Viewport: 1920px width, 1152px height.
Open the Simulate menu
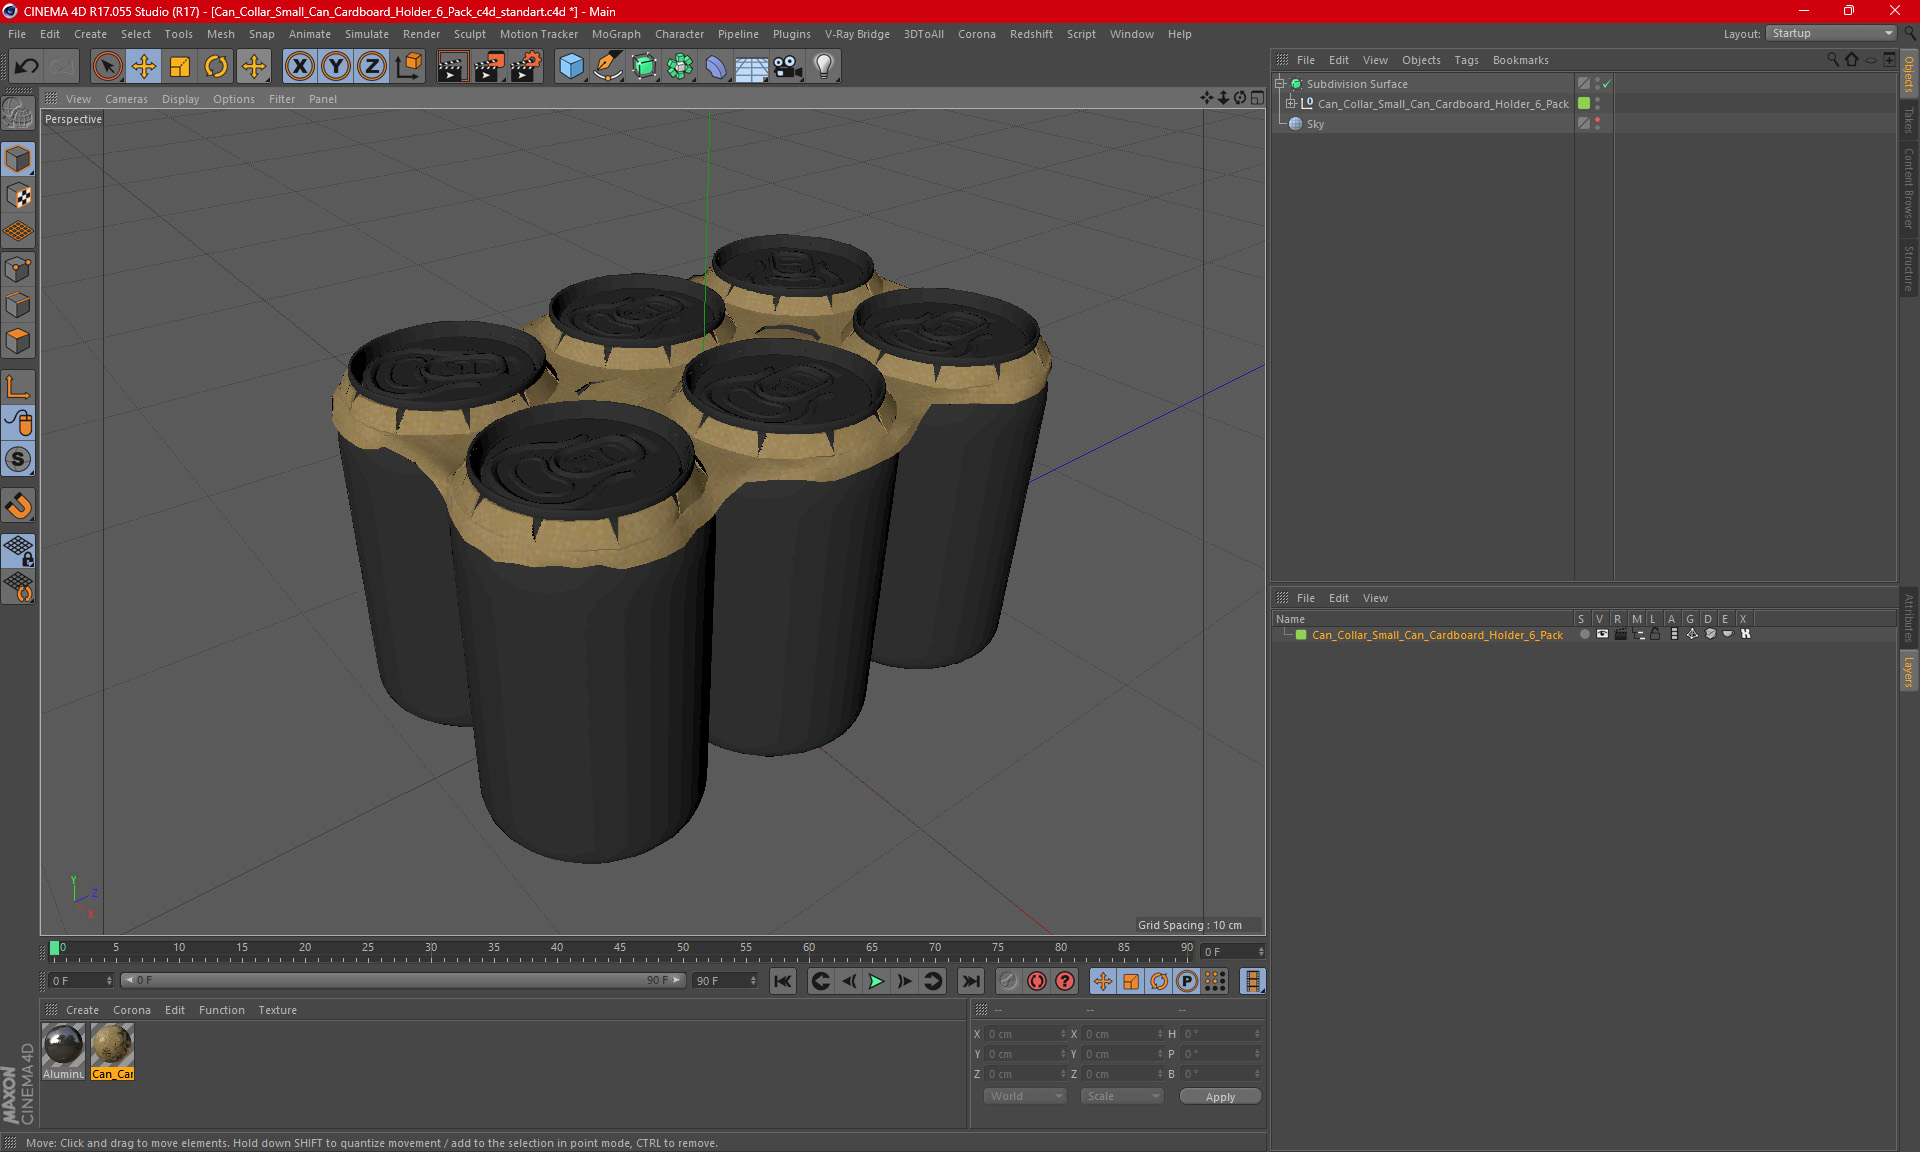click(x=366, y=34)
